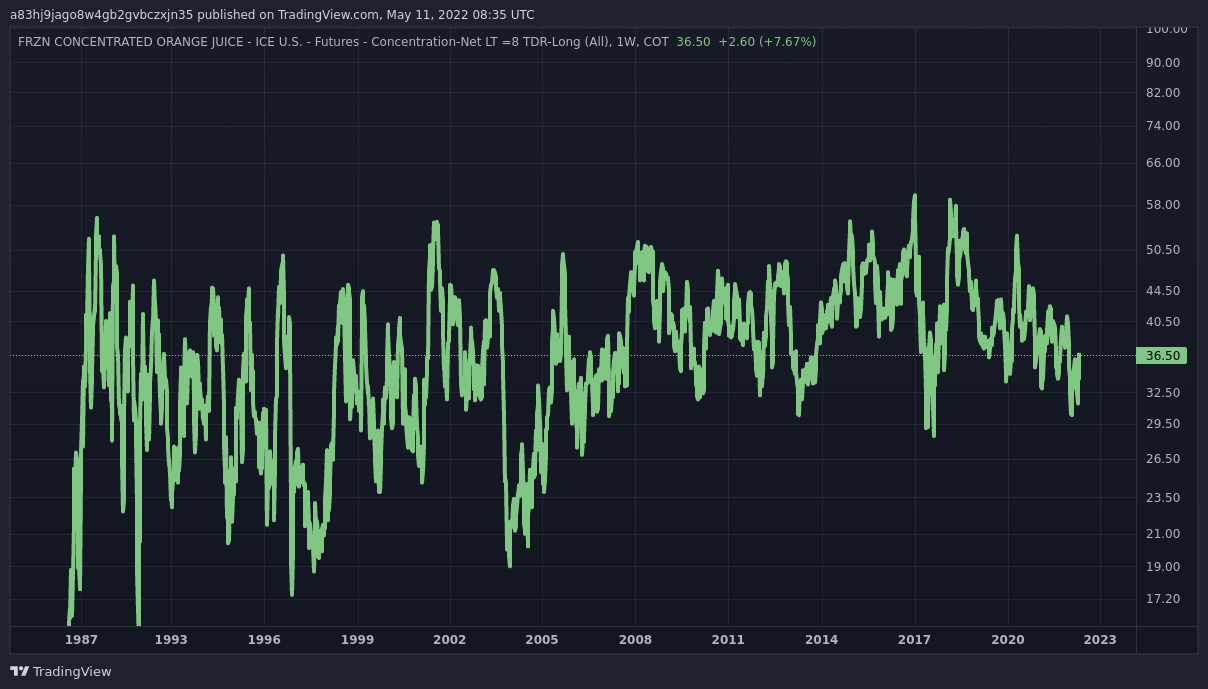
Task: Click the 90.00 price scale label
Action: (x=1163, y=63)
